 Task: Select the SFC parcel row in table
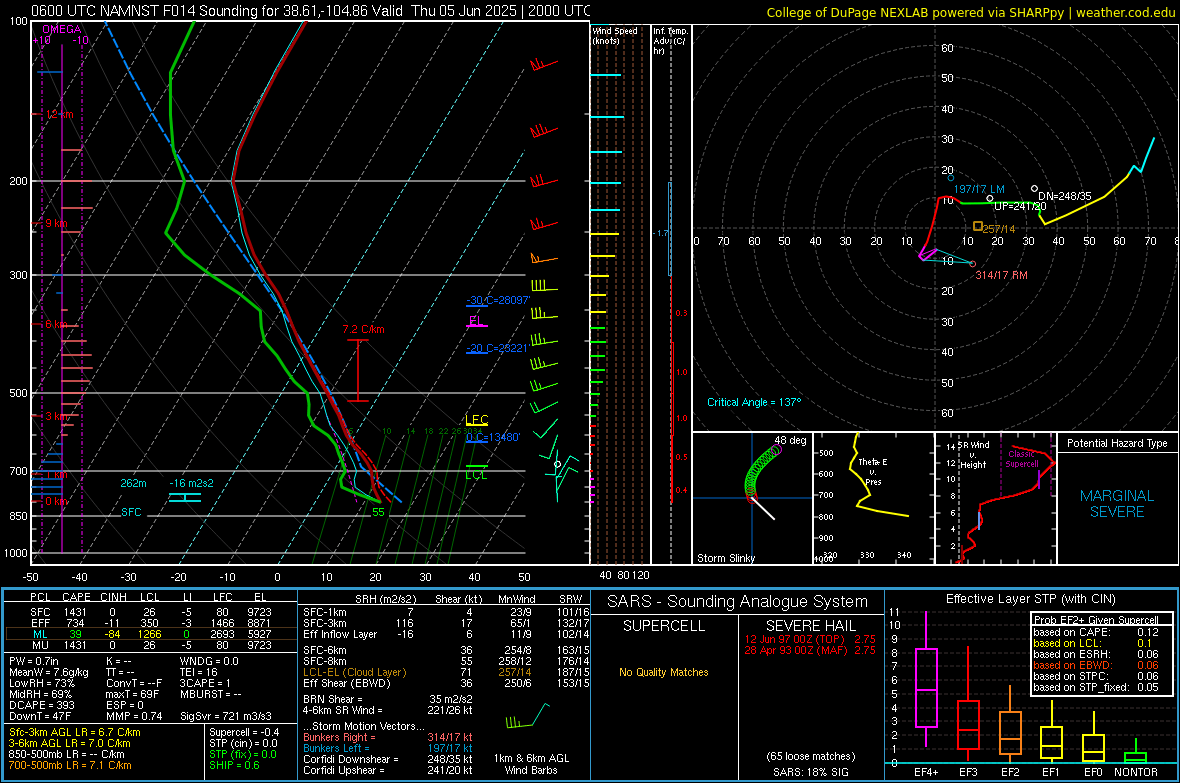tap(151, 612)
